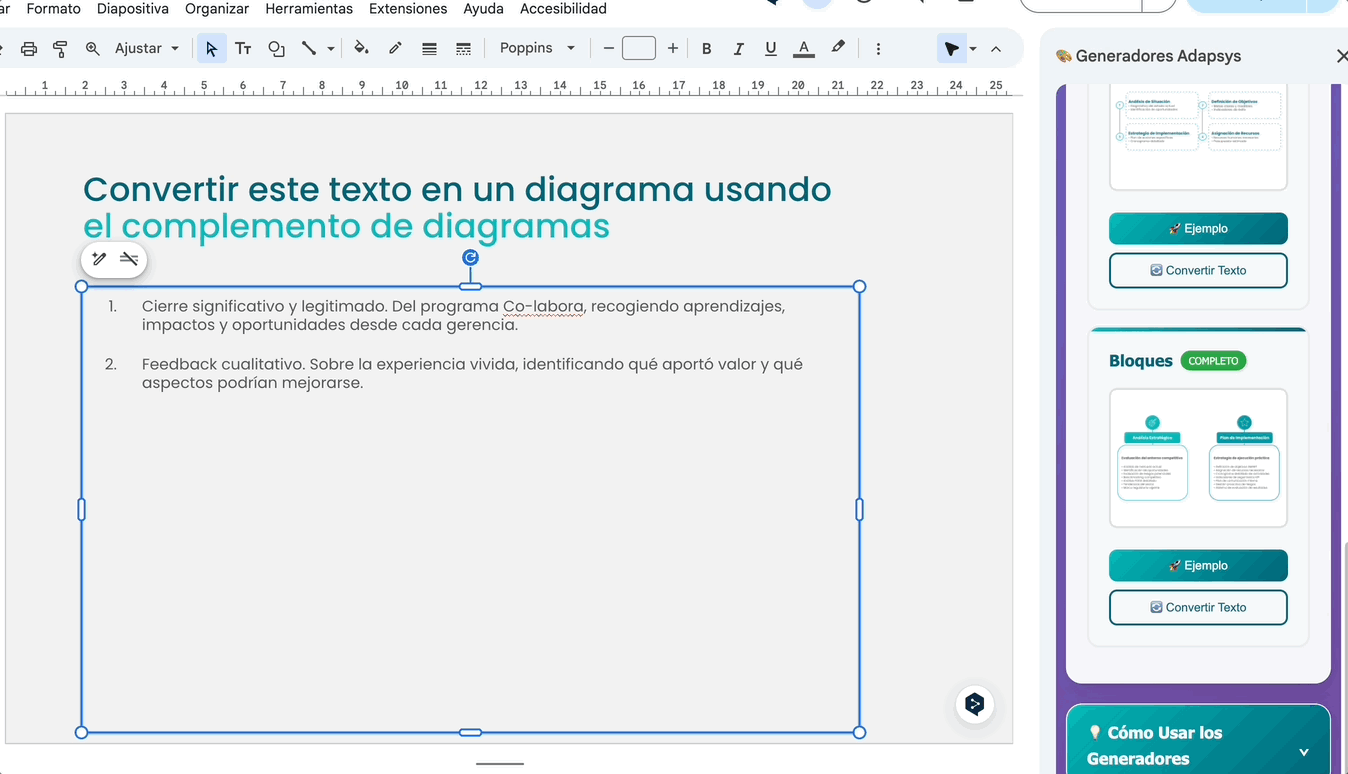
Task: Toggle bold formatting
Action: [707, 48]
